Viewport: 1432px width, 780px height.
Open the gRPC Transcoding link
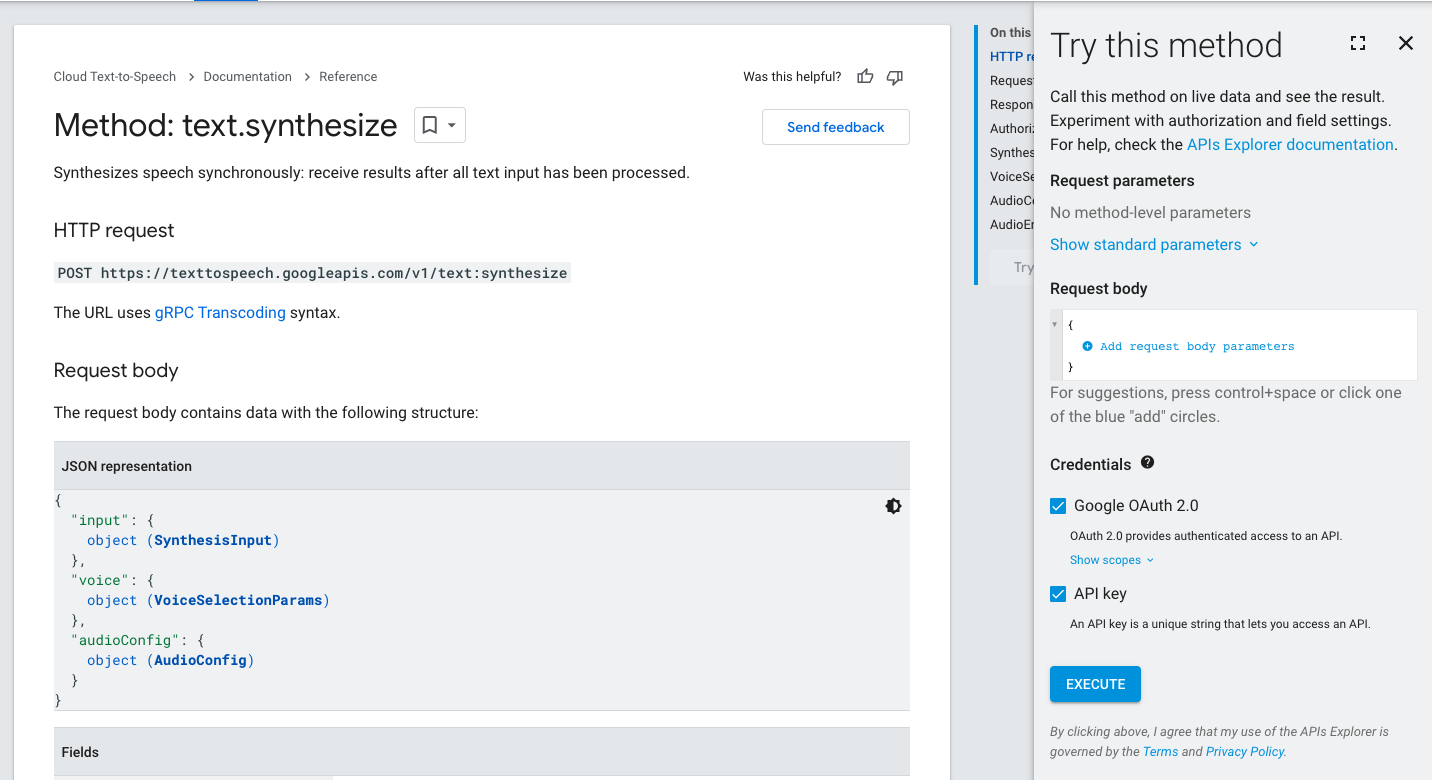(220, 313)
